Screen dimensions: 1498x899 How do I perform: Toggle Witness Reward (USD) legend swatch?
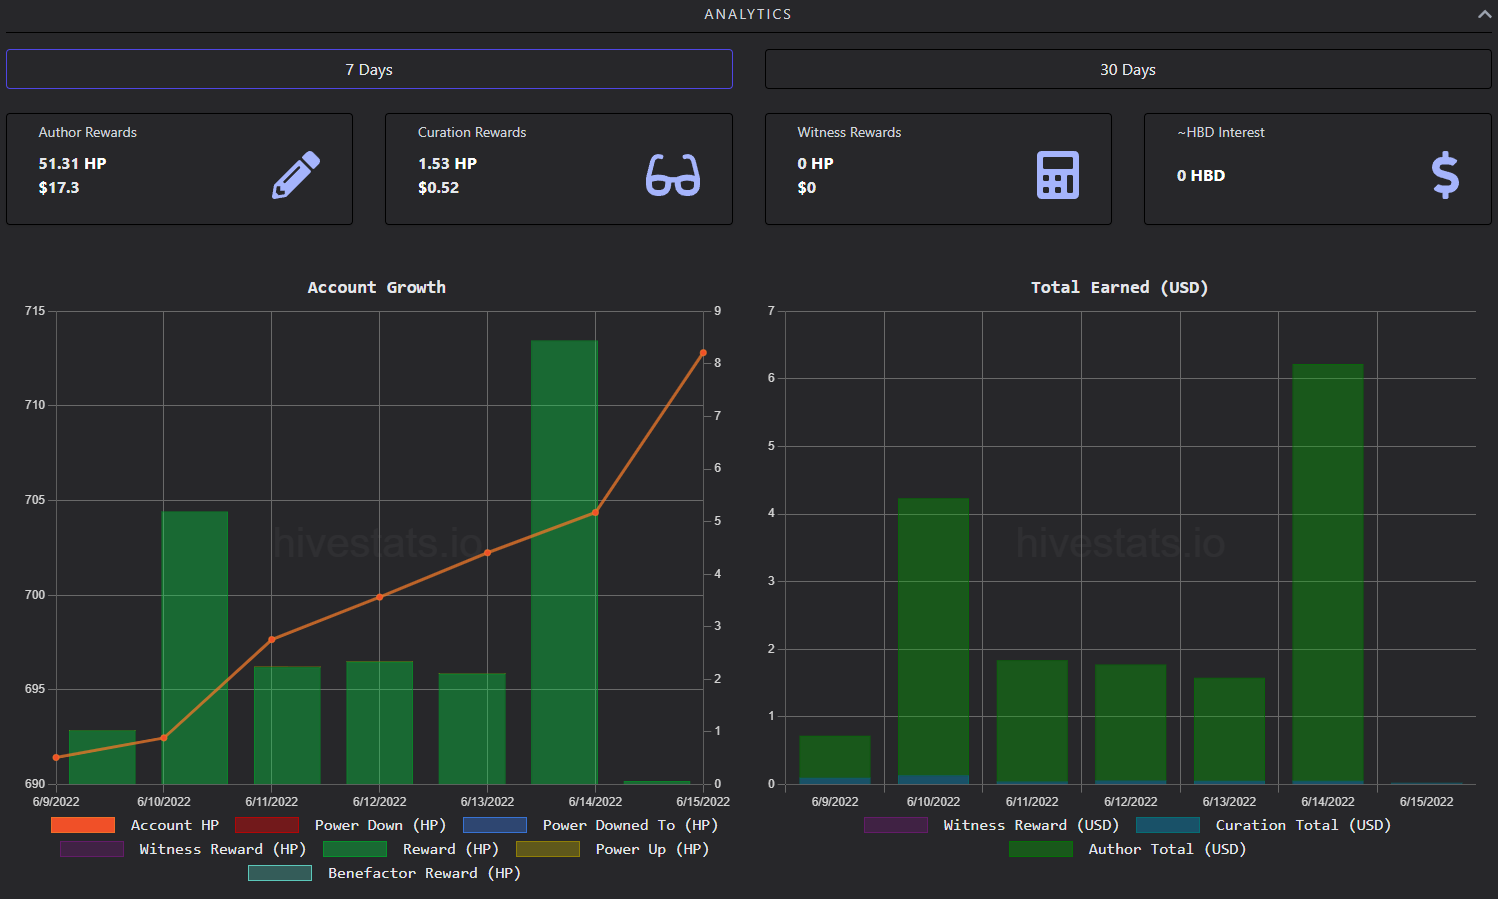coord(896,825)
